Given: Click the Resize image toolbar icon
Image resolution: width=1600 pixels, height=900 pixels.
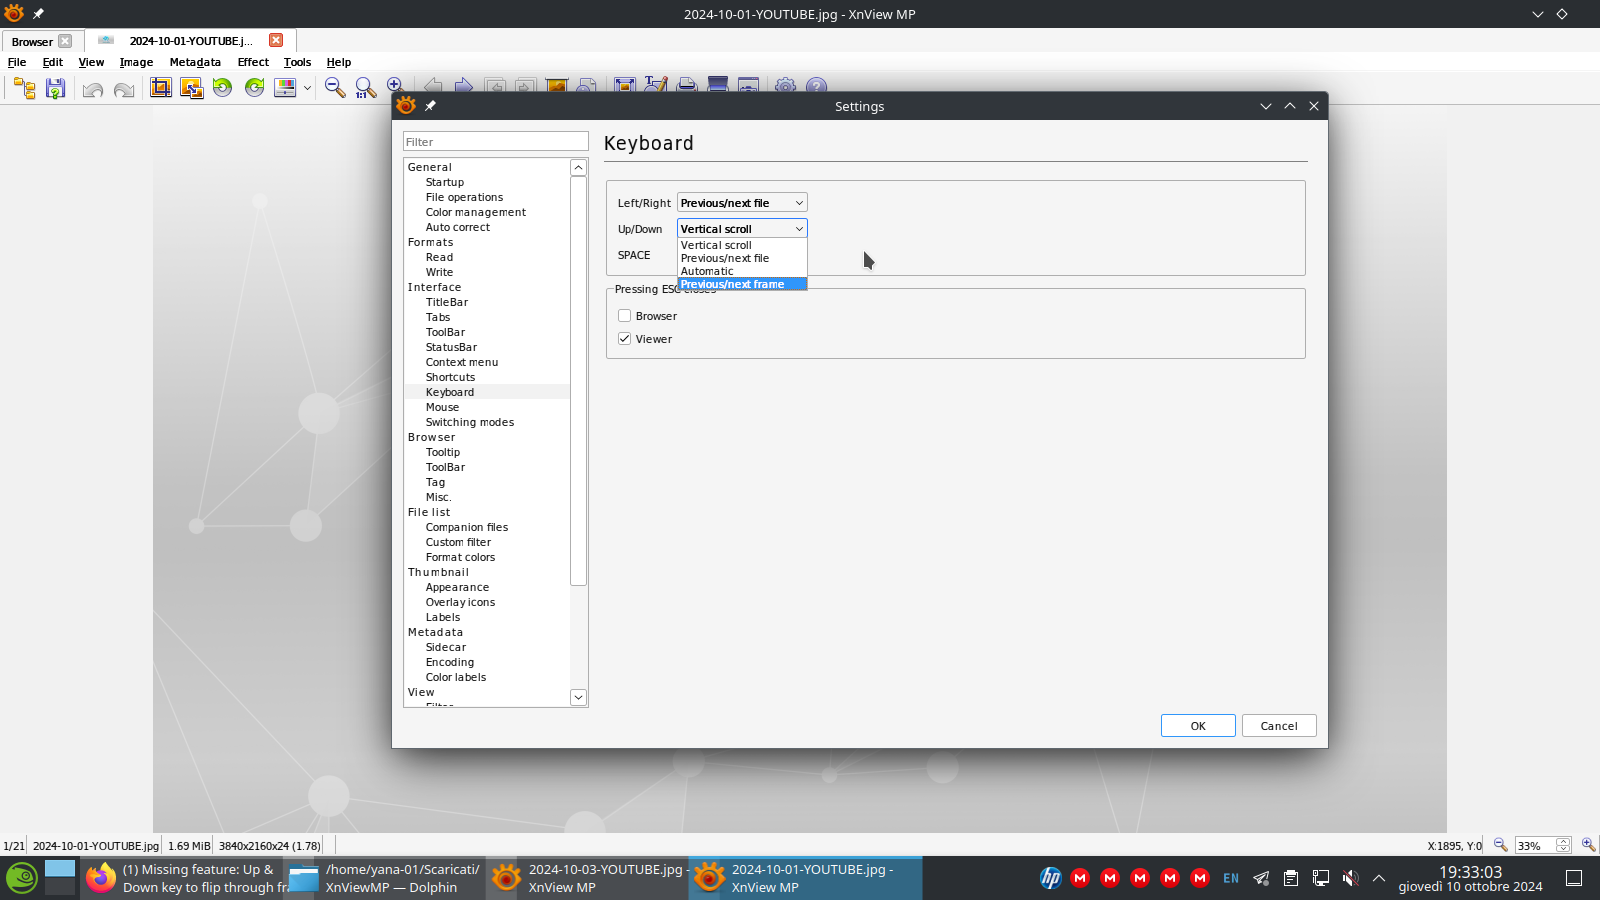Looking at the screenshot, I should tap(191, 88).
